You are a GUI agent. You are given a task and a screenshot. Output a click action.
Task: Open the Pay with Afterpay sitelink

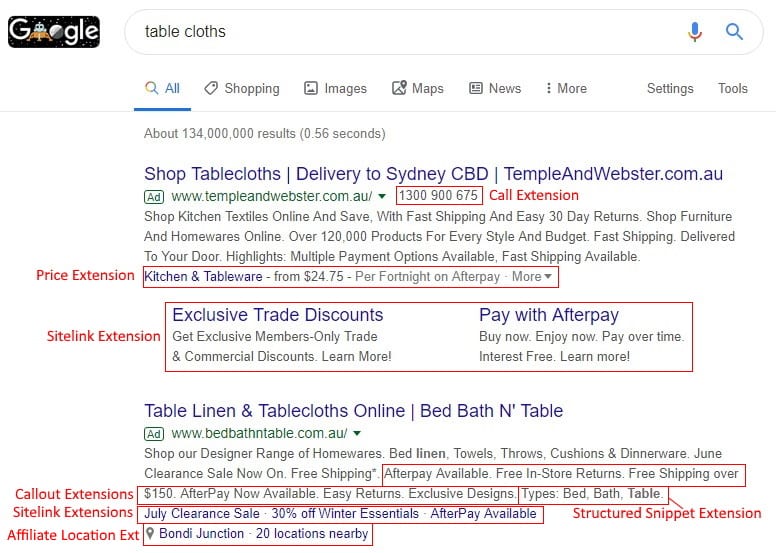click(549, 315)
